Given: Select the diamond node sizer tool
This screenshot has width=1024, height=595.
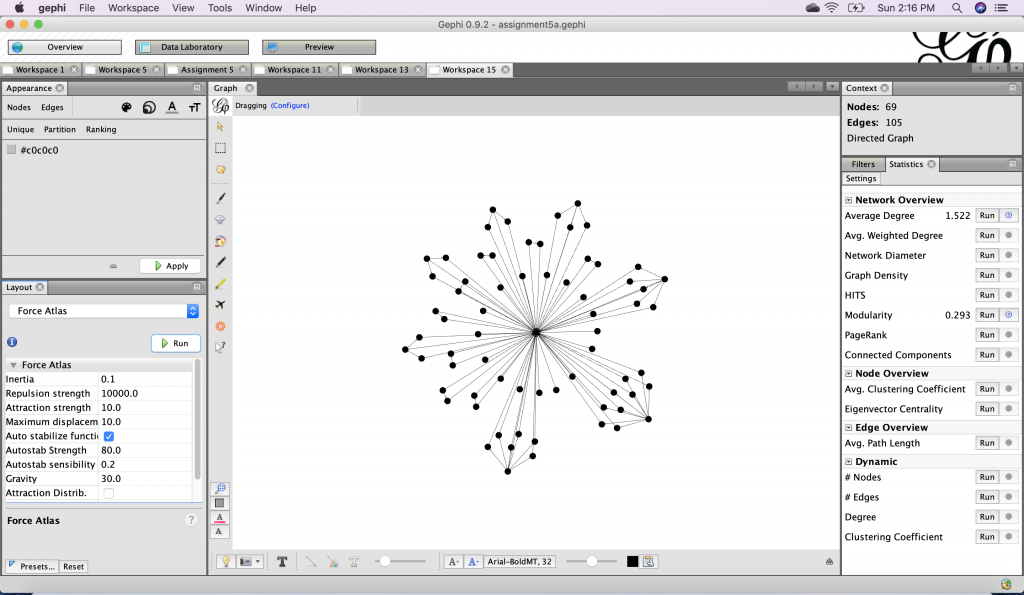Looking at the screenshot, I should (221, 219).
